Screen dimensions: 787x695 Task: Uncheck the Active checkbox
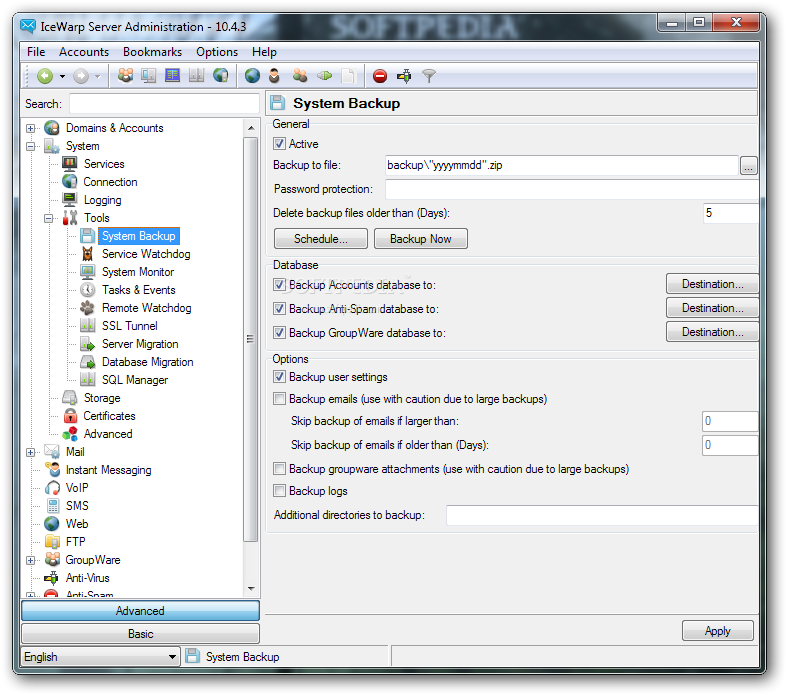(280, 144)
